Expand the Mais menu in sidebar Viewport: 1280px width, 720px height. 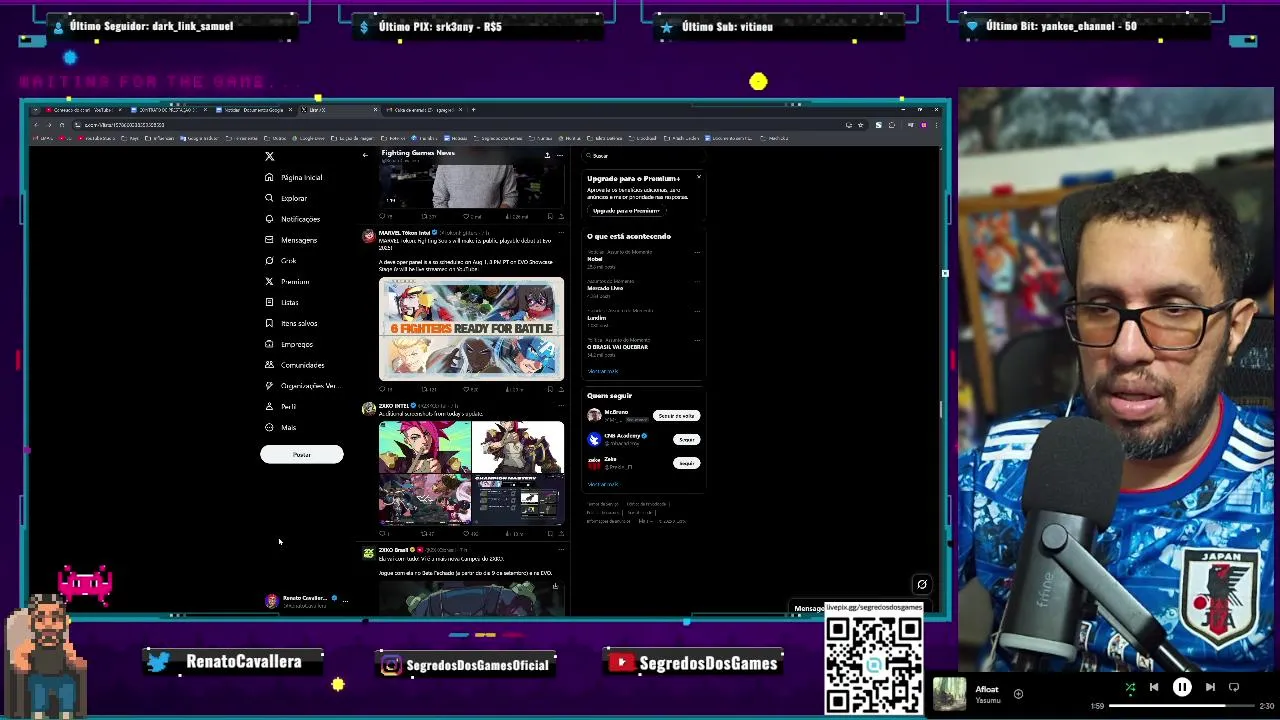pos(280,427)
